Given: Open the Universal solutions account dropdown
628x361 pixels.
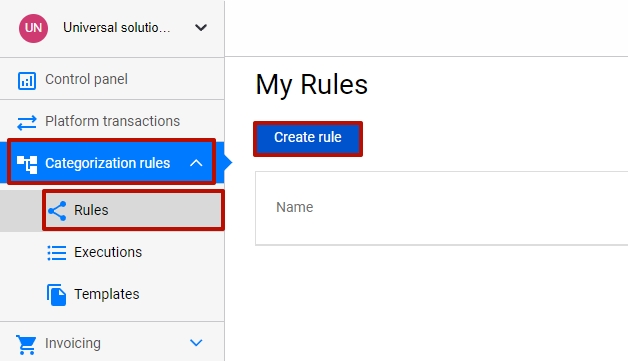Looking at the screenshot, I should pos(201,28).
